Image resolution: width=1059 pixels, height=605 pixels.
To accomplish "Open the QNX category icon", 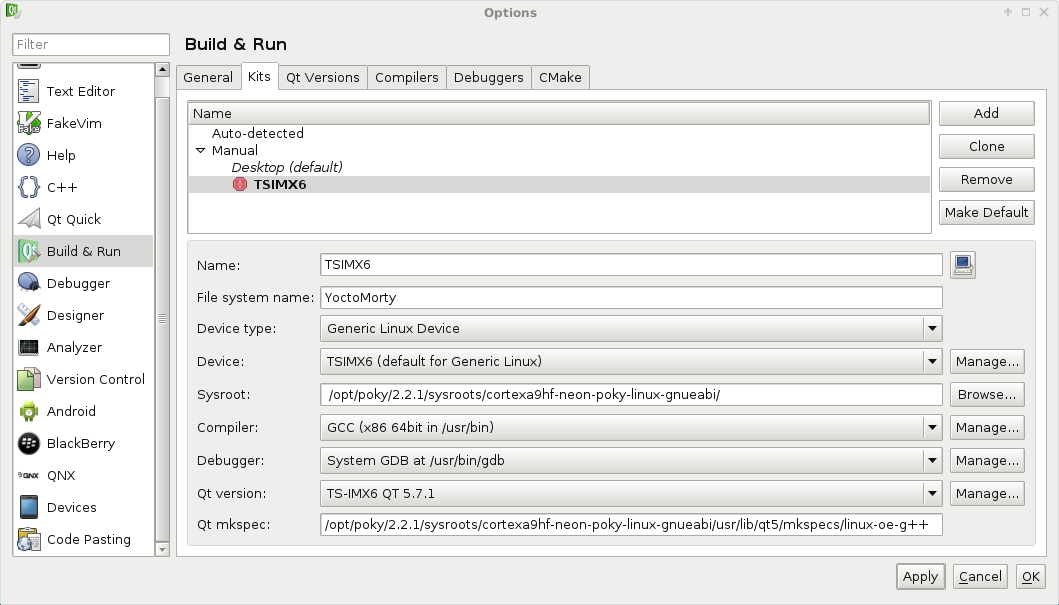I will click(x=28, y=475).
